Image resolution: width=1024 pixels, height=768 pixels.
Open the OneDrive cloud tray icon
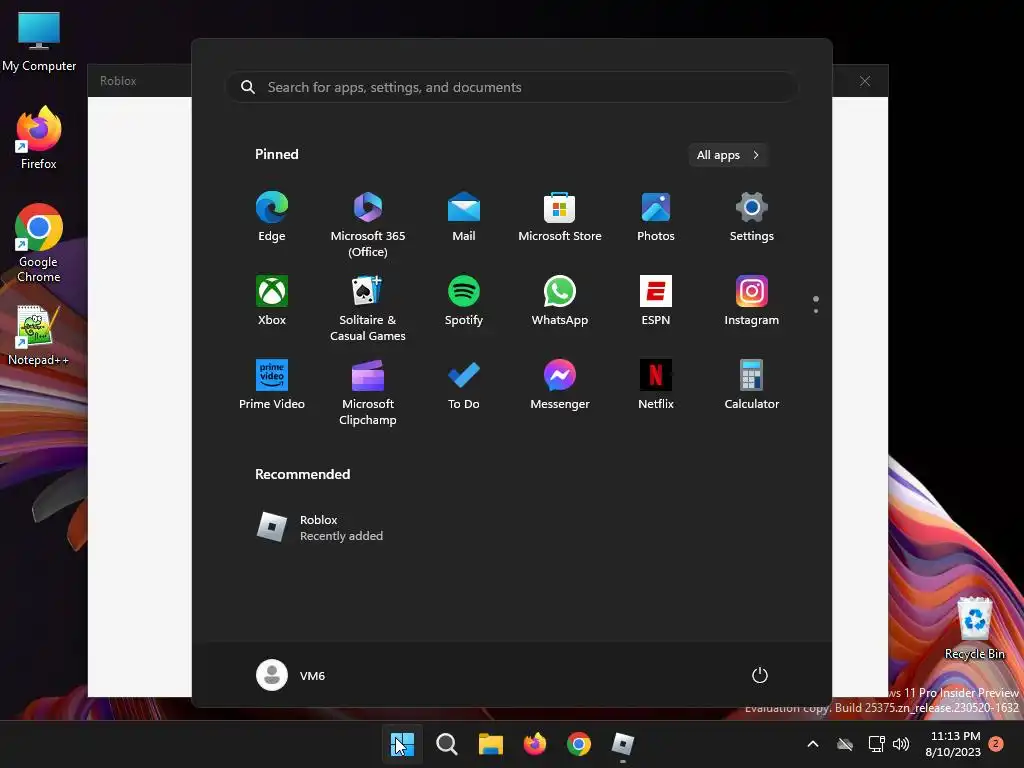tap(845, 744)
